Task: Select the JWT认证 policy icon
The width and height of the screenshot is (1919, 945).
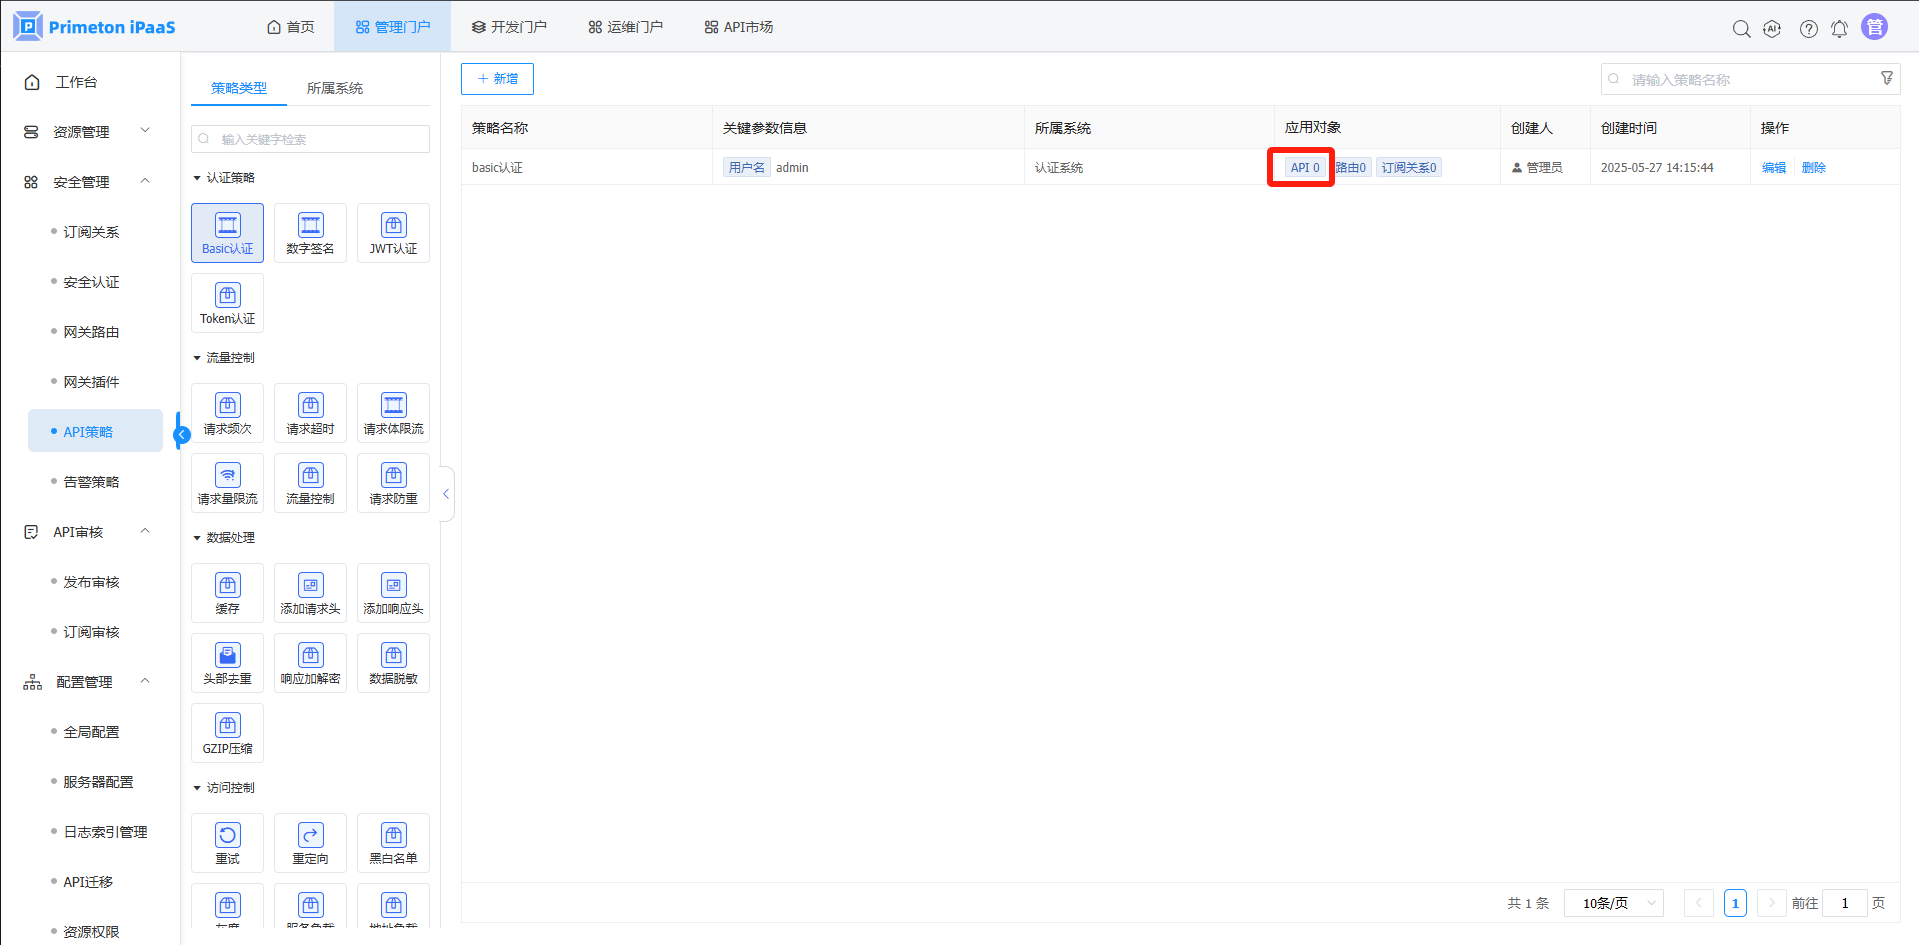Action: tap(393, 233)
